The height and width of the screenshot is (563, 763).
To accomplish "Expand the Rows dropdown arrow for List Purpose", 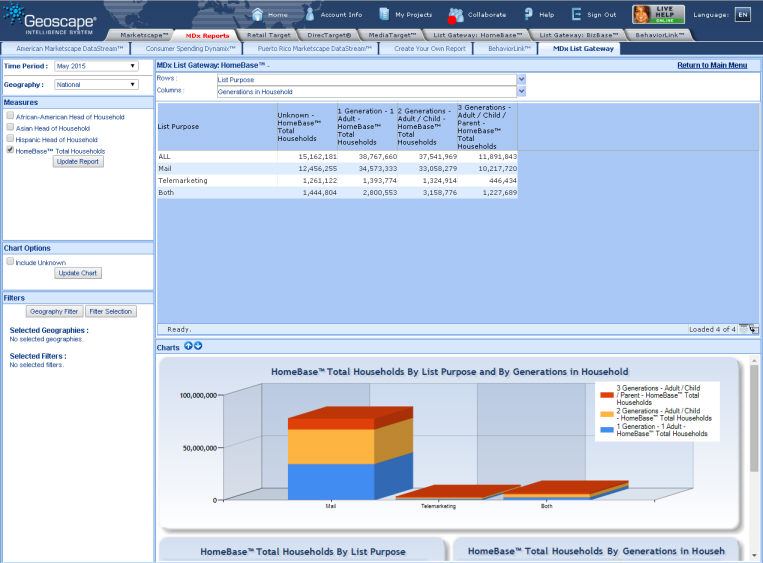I will tap(522, 79).
